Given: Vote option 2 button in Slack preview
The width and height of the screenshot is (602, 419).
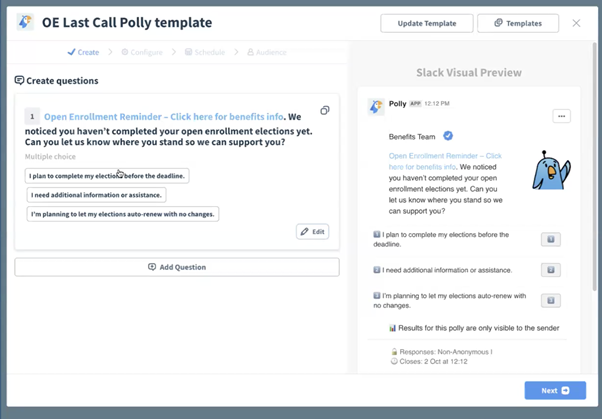Looking at the screenshot, I should tap(550, 270).
